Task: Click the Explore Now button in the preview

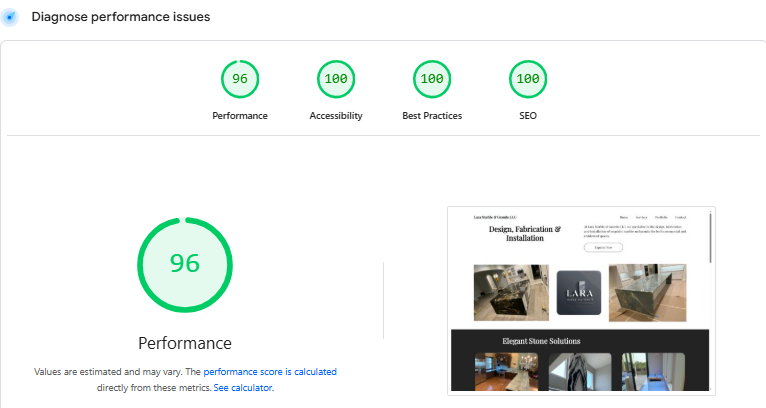Action: (602, 246)
